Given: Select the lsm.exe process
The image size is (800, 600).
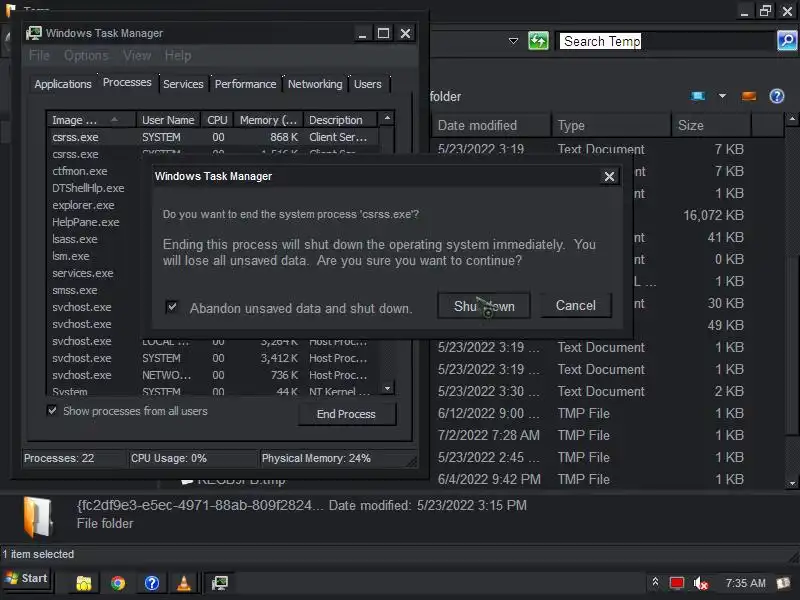Looking at the screenshot, I should click(70, 256).
